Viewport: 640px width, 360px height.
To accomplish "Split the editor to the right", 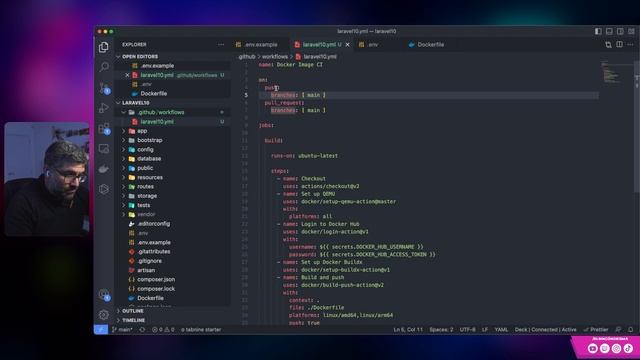I will click(x=620, y=44).
